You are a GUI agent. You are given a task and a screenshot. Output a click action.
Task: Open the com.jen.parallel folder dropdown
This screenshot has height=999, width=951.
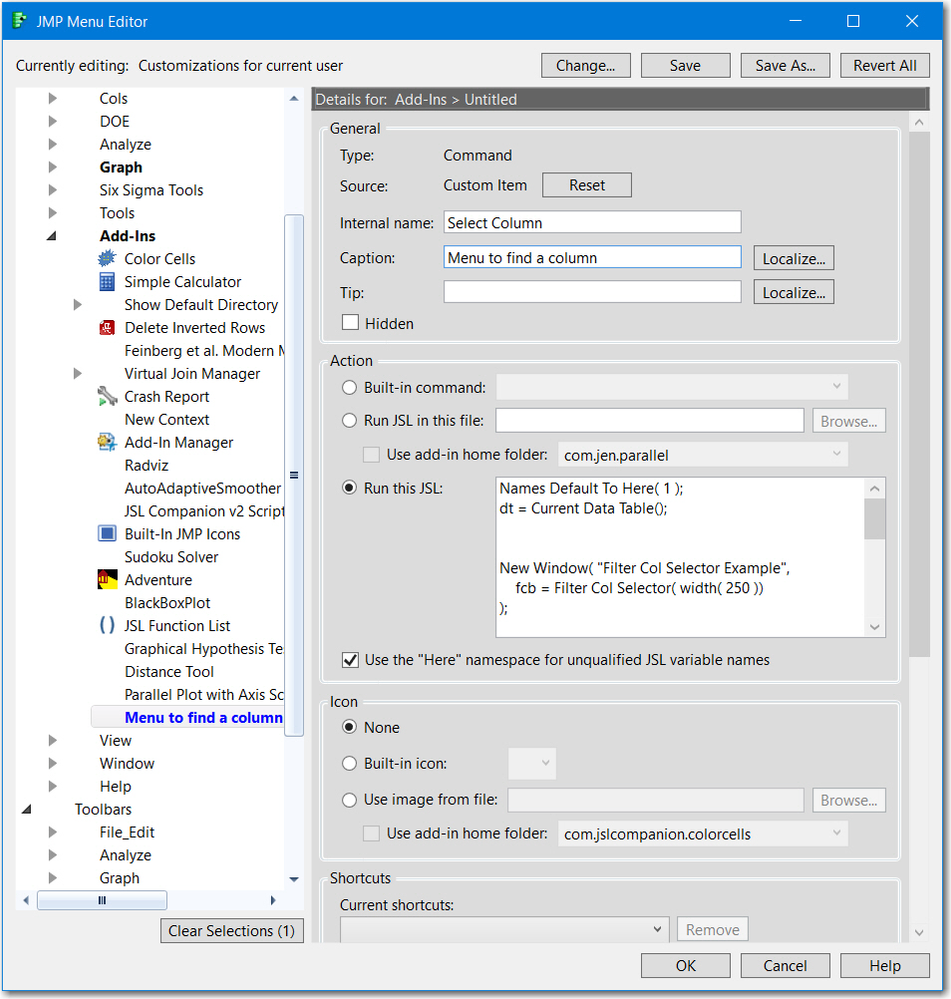(703, 455)
